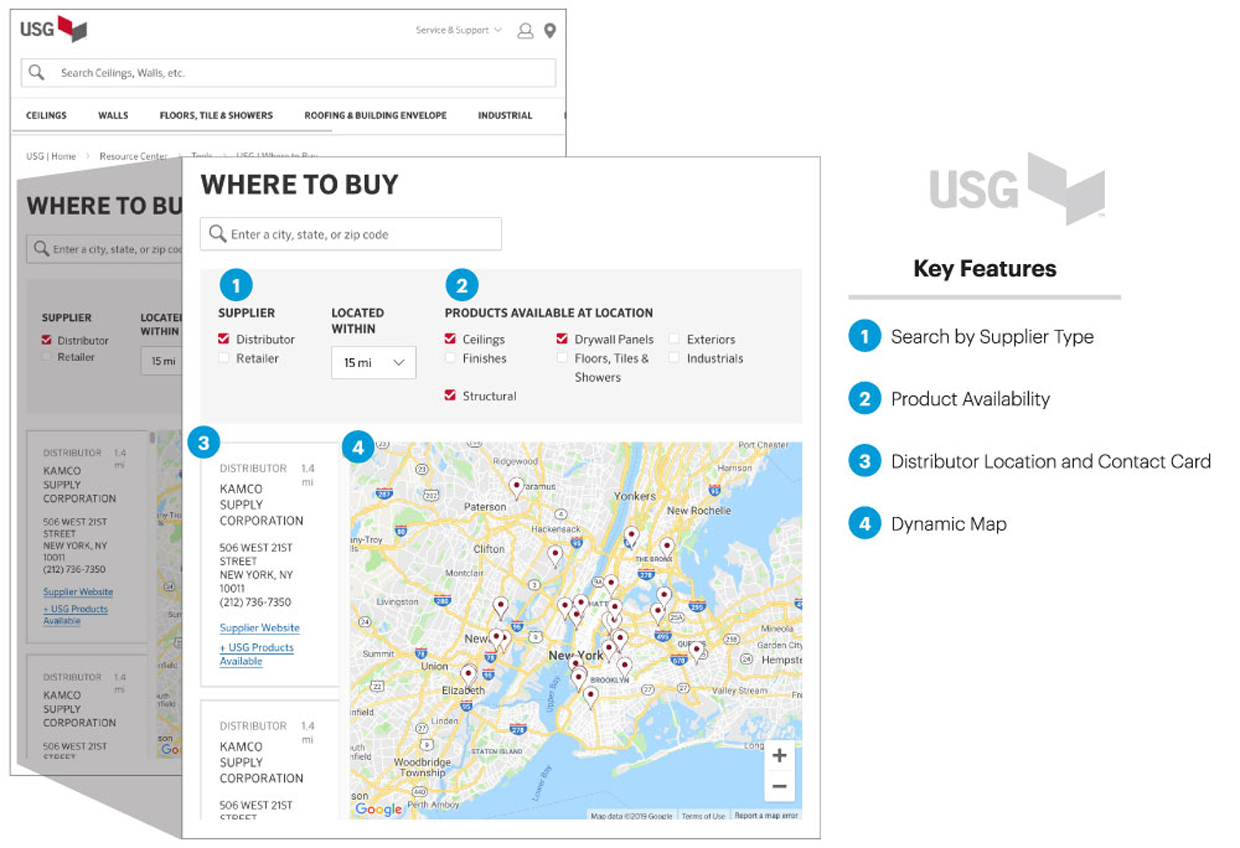Click the user account icon in header

click(524, 30)
